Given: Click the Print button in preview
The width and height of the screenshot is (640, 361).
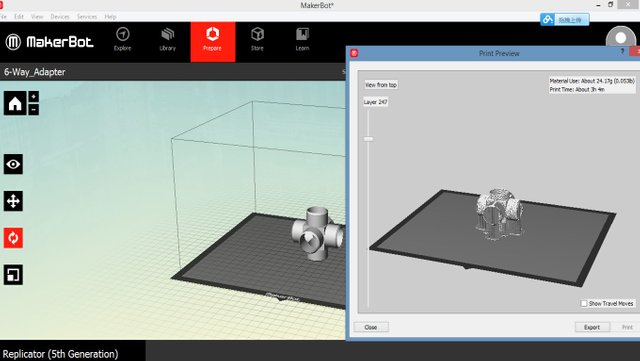Looking at the screenshot, I should pyautogui.click(x=627, y=327).
